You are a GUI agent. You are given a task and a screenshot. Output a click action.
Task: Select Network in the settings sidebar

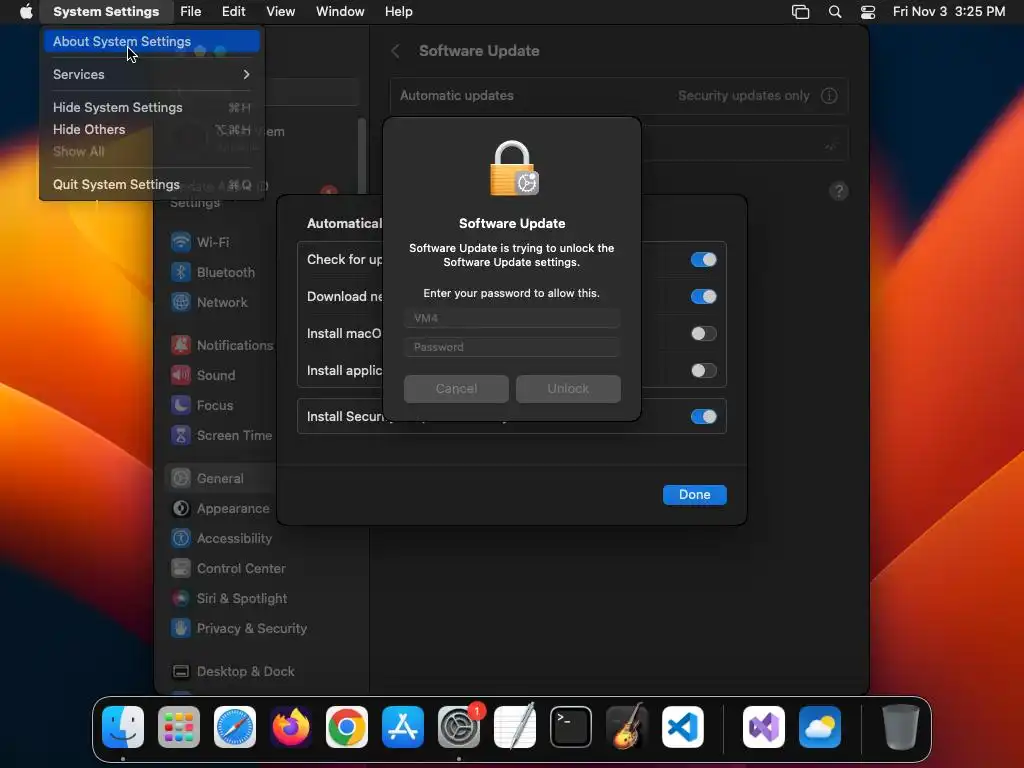coord(209,302)
